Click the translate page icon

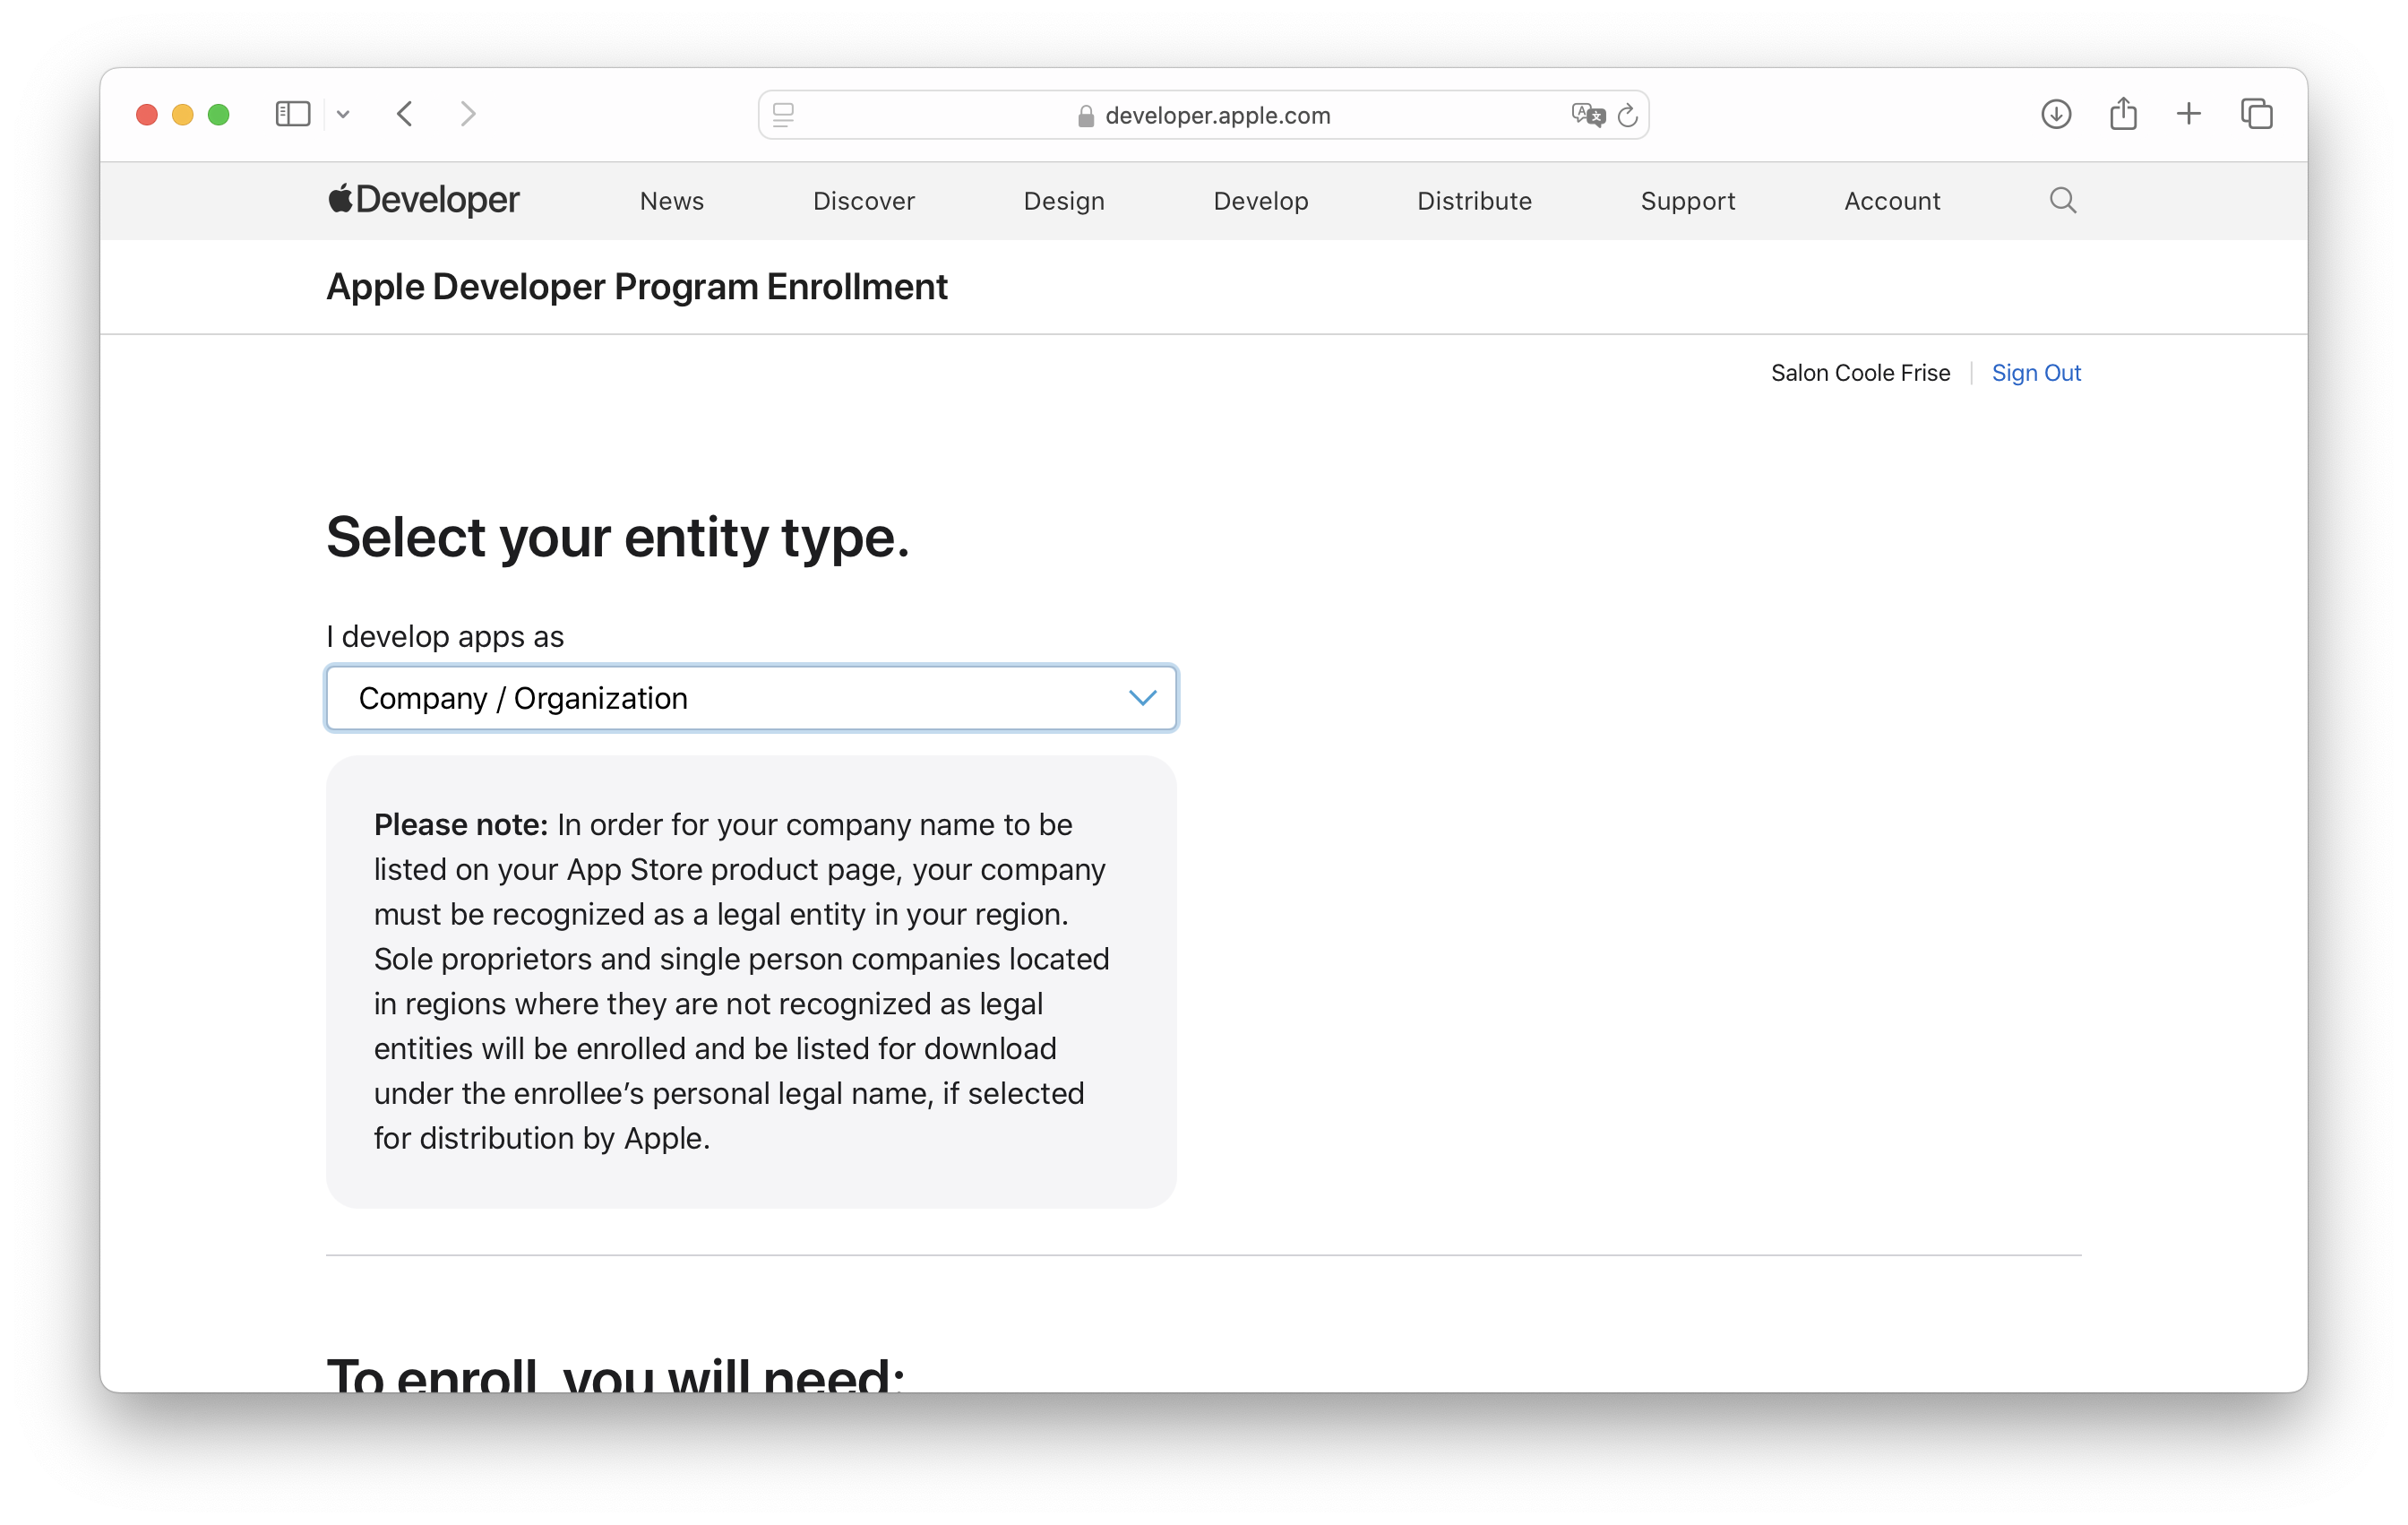coord(1588,115)
